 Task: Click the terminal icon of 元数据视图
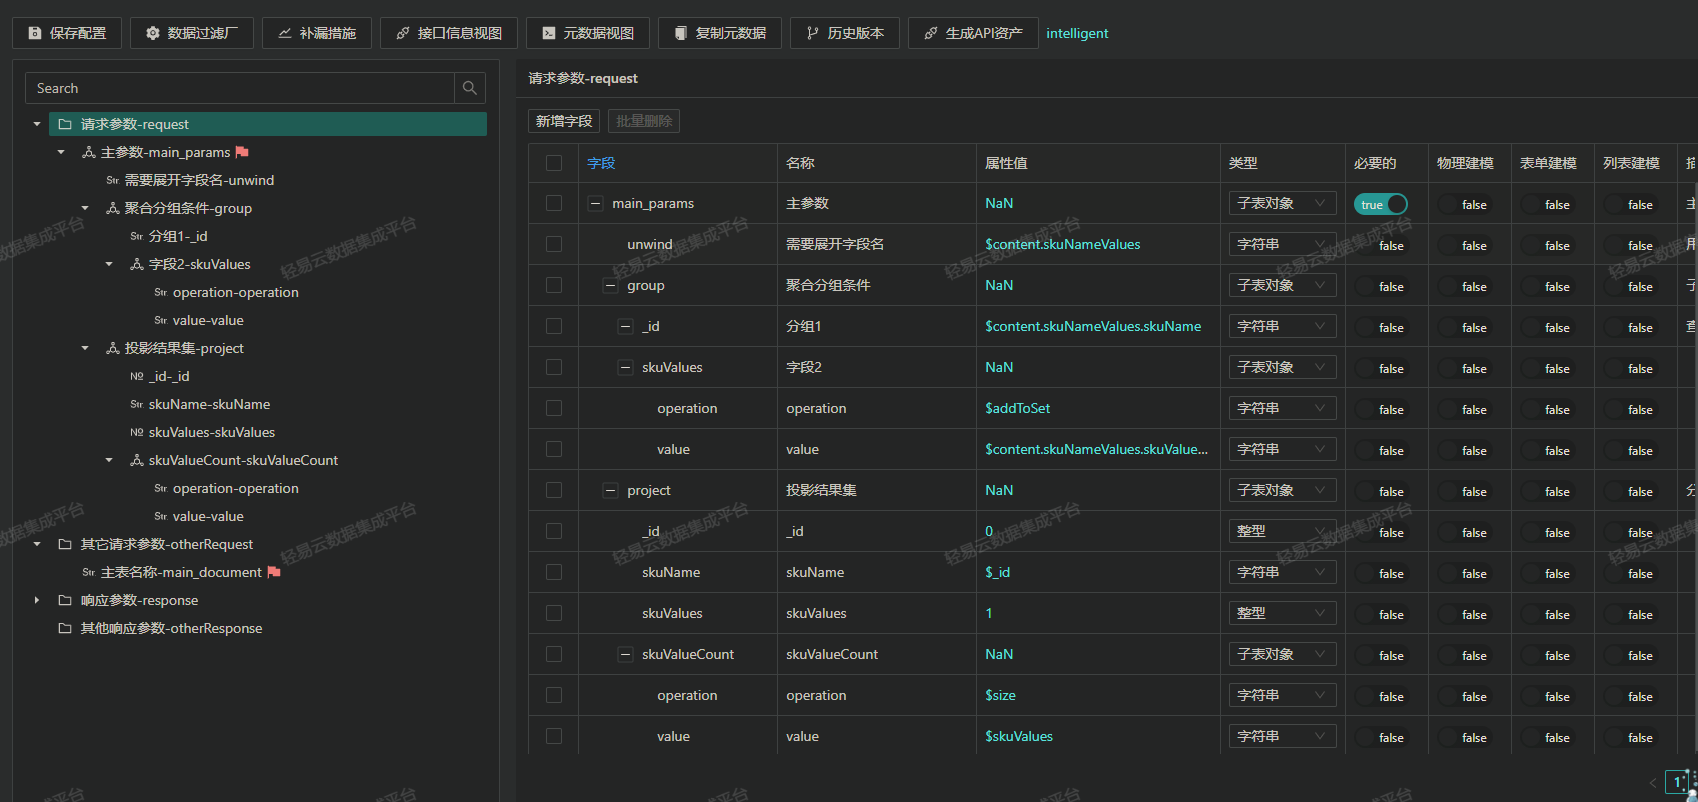549,33
